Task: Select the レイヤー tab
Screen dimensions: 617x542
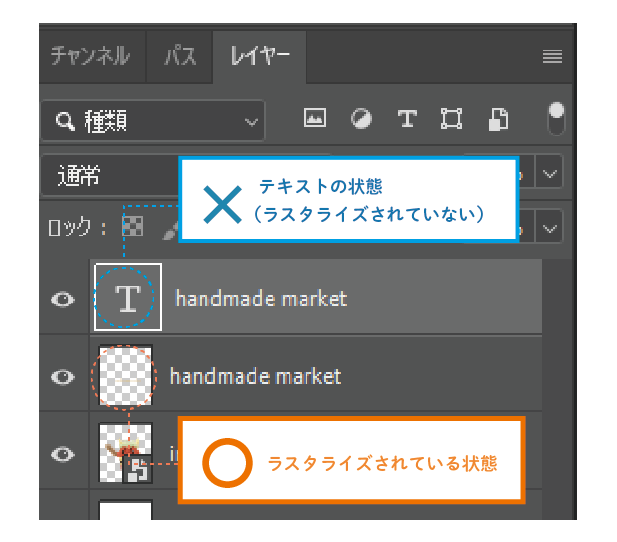Action: click(260, 55)
